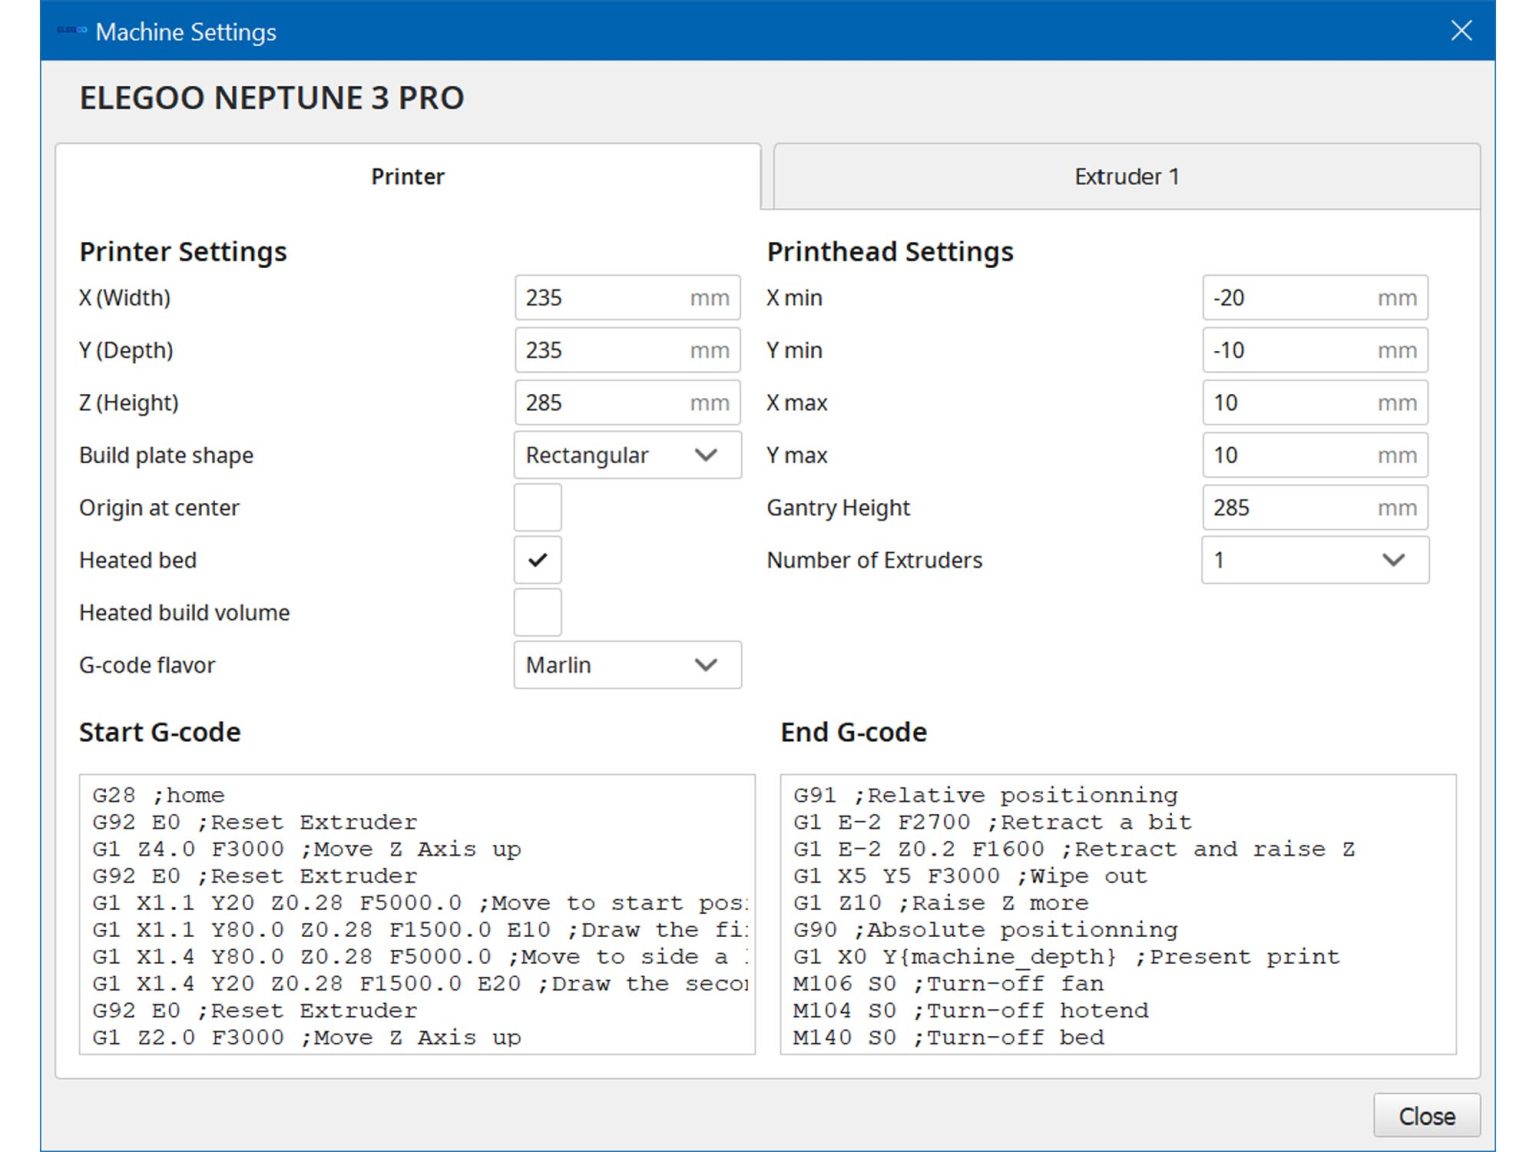Disable the Heated bed checkbox
1536x1152 pixels.
[x=537, y=560]
